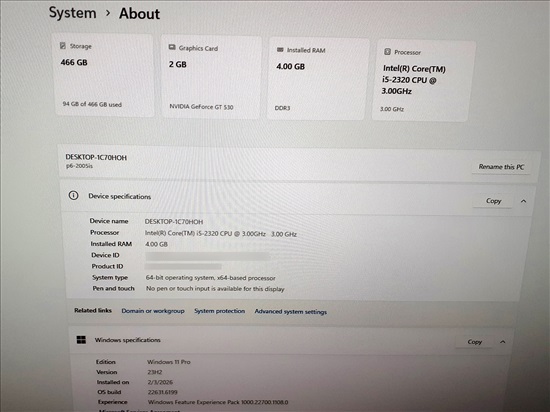The height and width of the screenshot is (412, 550).
Task: Click the Installed RAM icon
Action: click(280, 50)
